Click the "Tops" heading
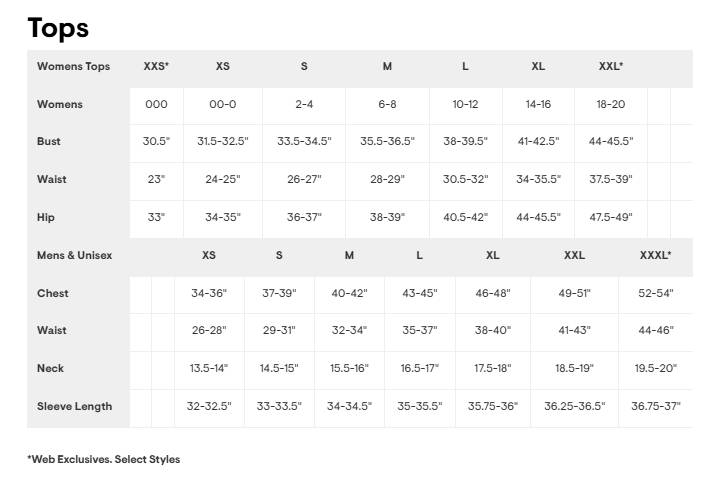The image size is (716, 484). click(x=58, y=27)
